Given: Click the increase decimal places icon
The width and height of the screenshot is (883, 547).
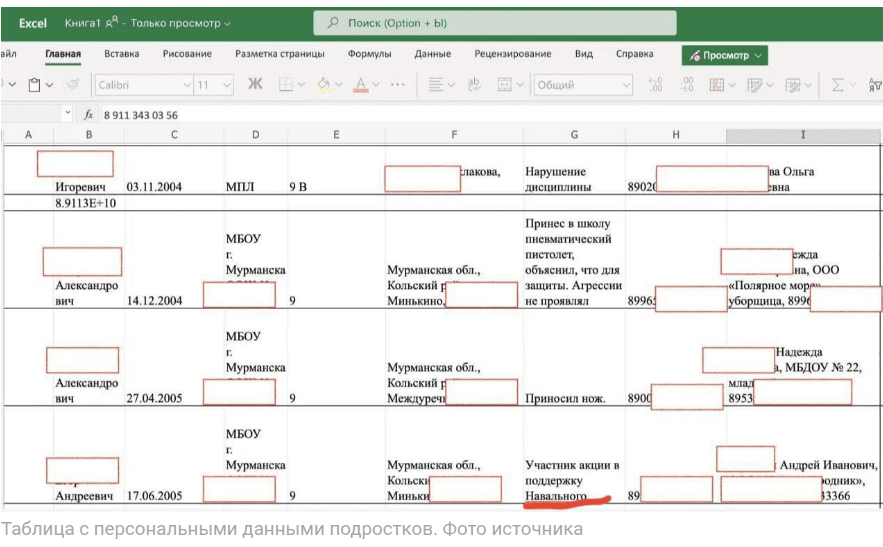Looking at the screenshot, I should (656, 85).
